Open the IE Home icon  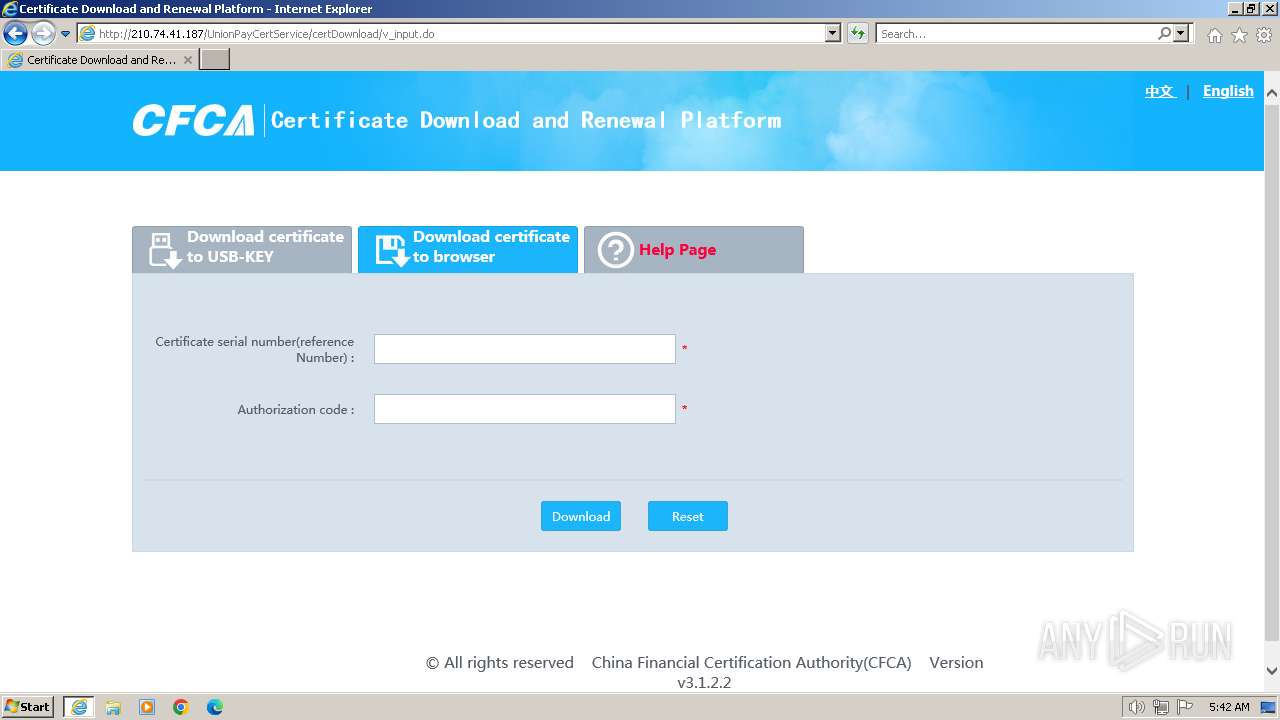point(1214,35)
